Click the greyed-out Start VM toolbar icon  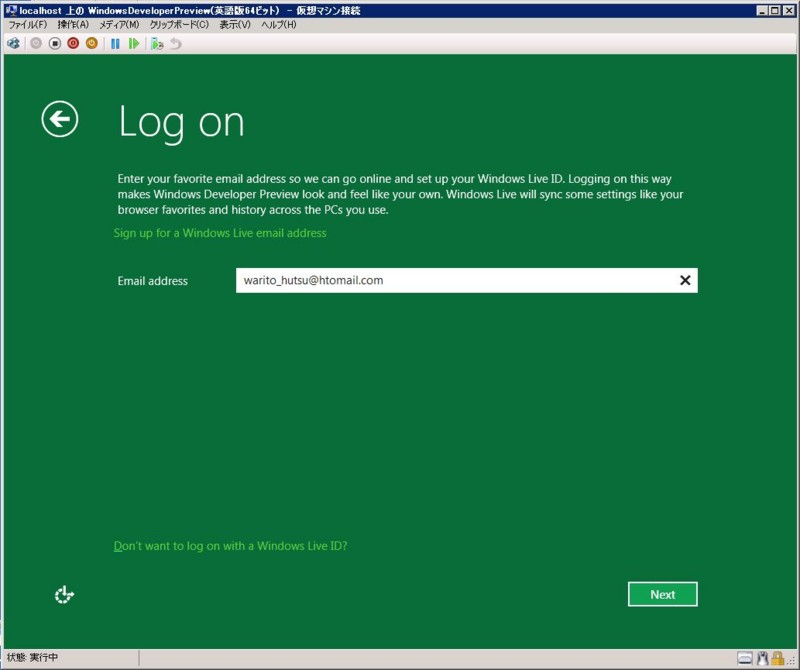[x=36, y=44]
